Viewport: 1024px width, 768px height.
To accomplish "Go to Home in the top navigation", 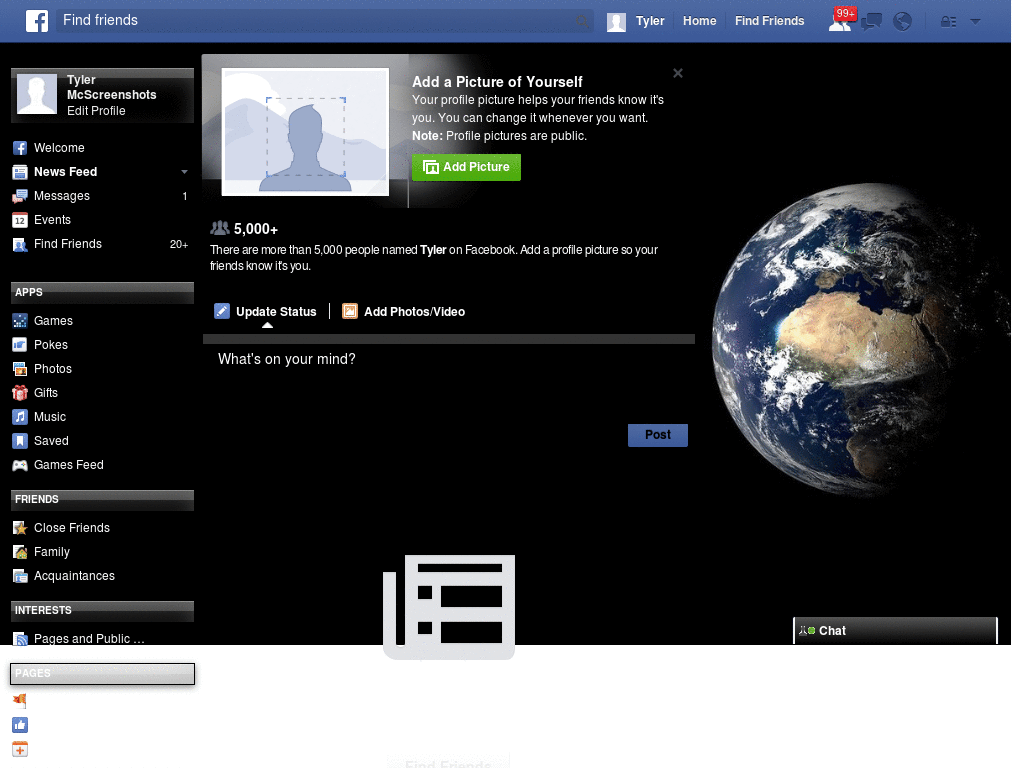I will 699,21.
